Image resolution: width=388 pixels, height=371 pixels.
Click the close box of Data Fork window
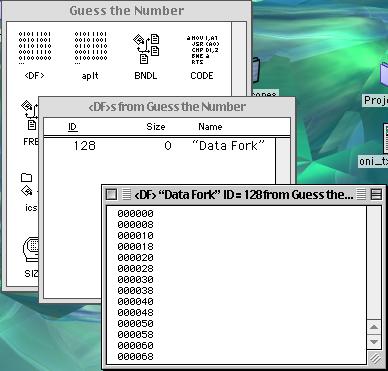111,195
